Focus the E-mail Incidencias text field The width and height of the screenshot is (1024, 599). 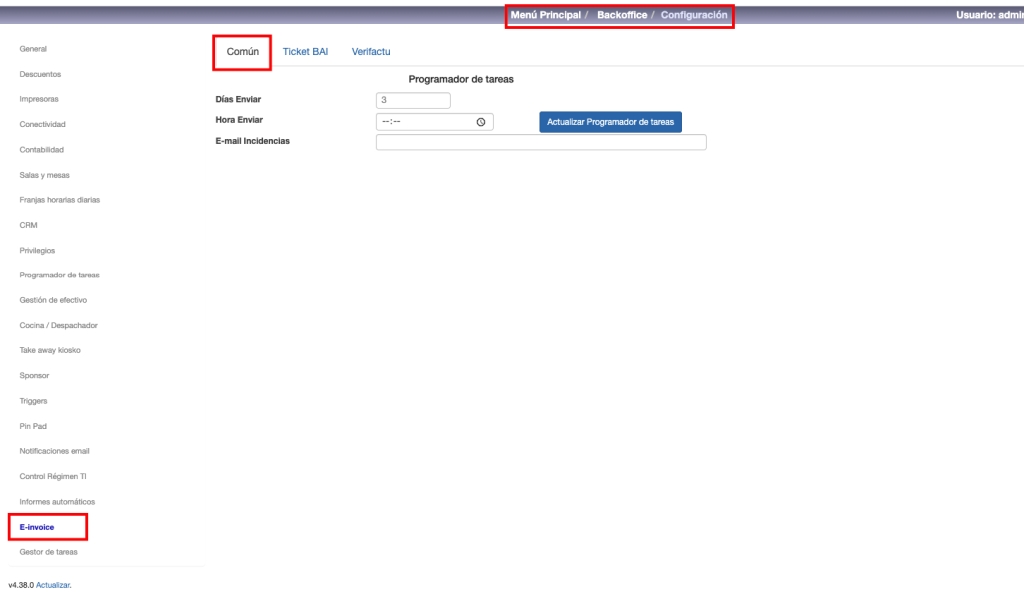point(541,142)
